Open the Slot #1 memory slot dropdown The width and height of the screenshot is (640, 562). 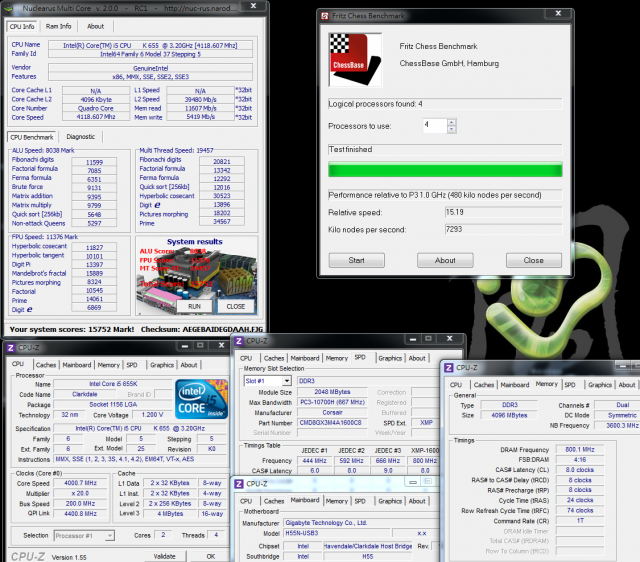(x=287, y=381)
